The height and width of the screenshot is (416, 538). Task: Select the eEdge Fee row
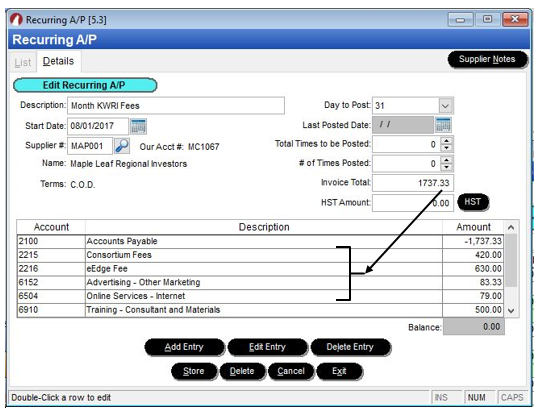[x=260, y=269]
